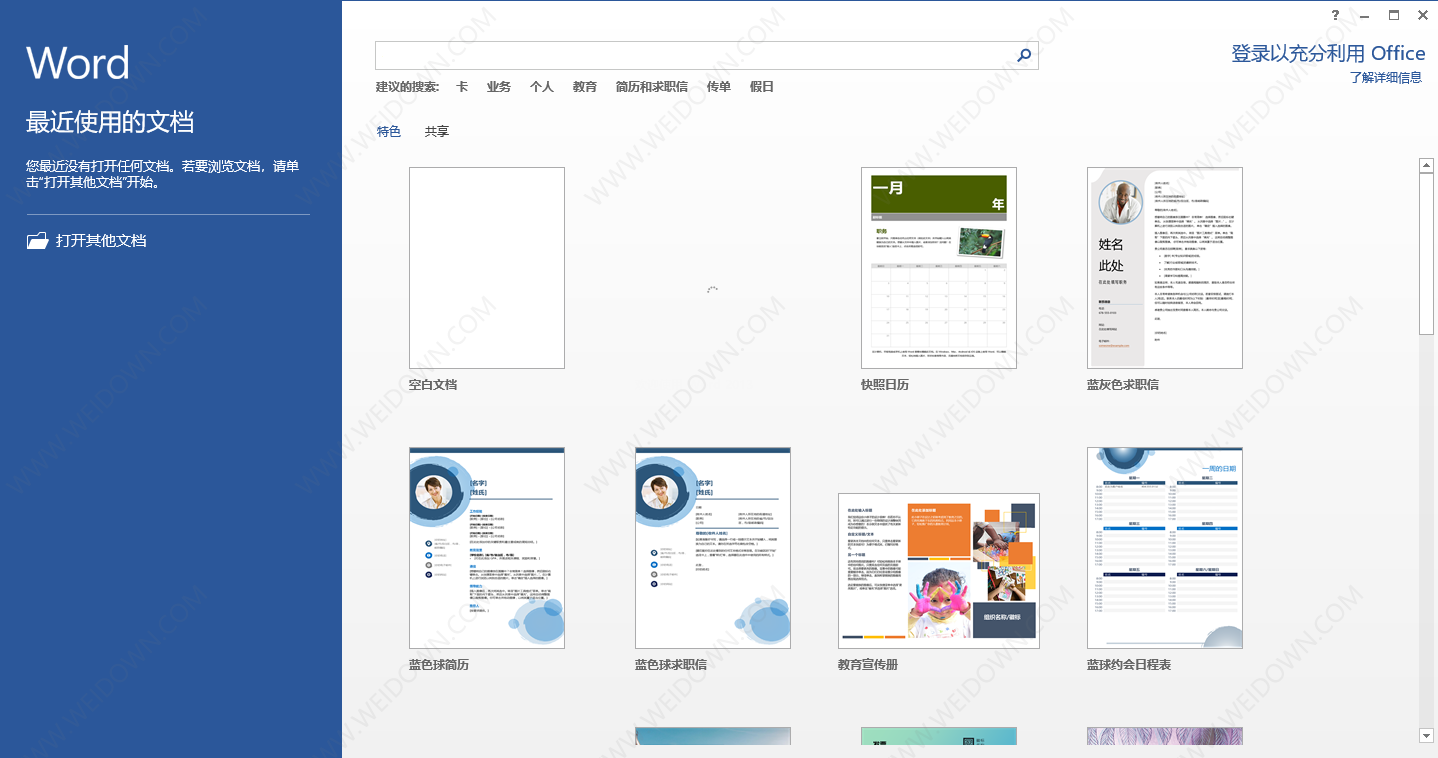This screenshot has width=1438, height=758.
Task: Click the Help question mark icon
Action: 1335,15
